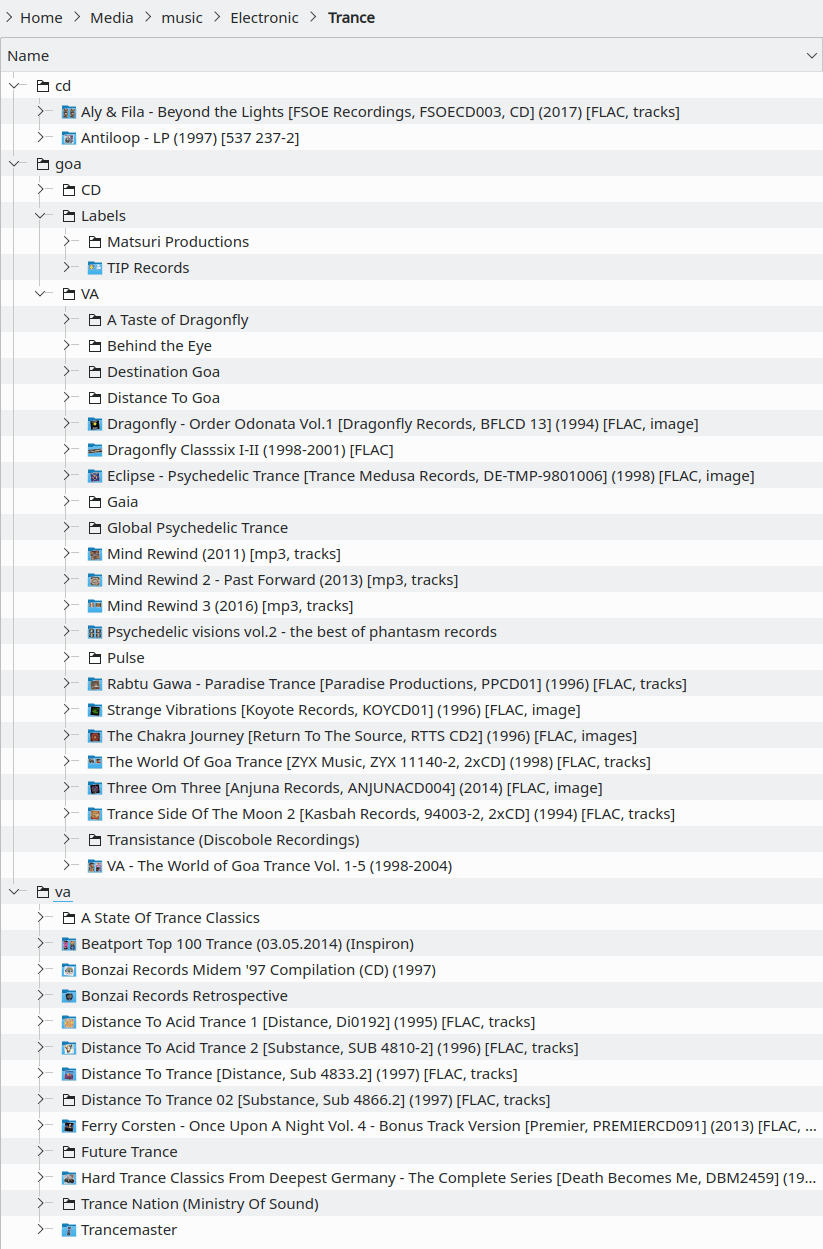Select the Gaia folder

(123, 502)
